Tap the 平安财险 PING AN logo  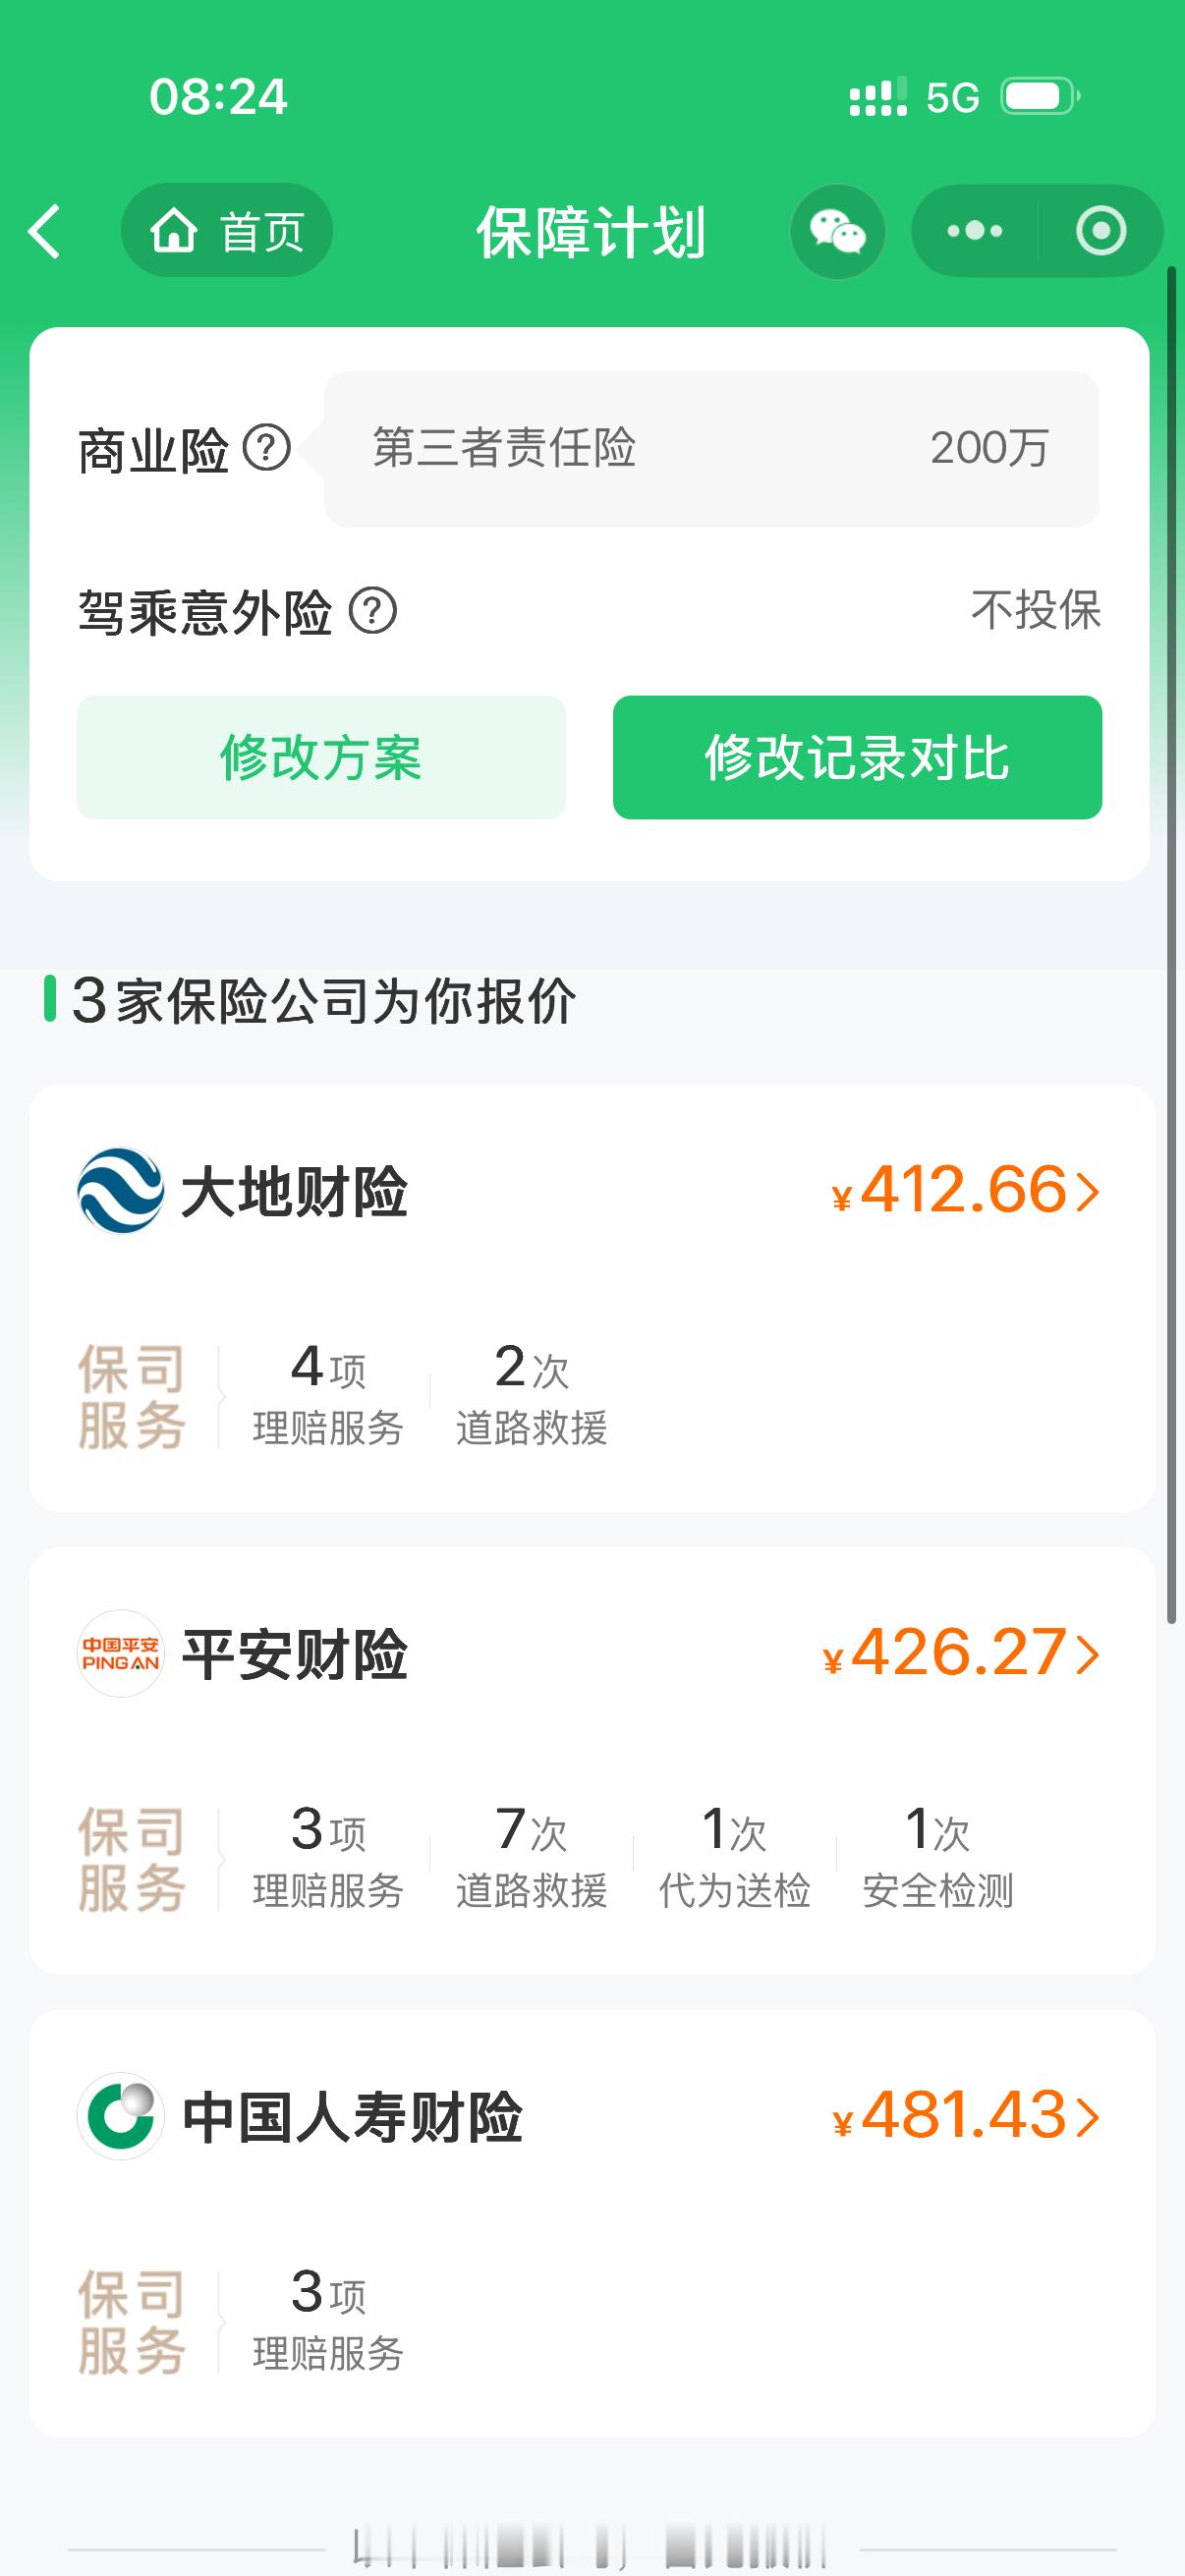[121, 1653]
